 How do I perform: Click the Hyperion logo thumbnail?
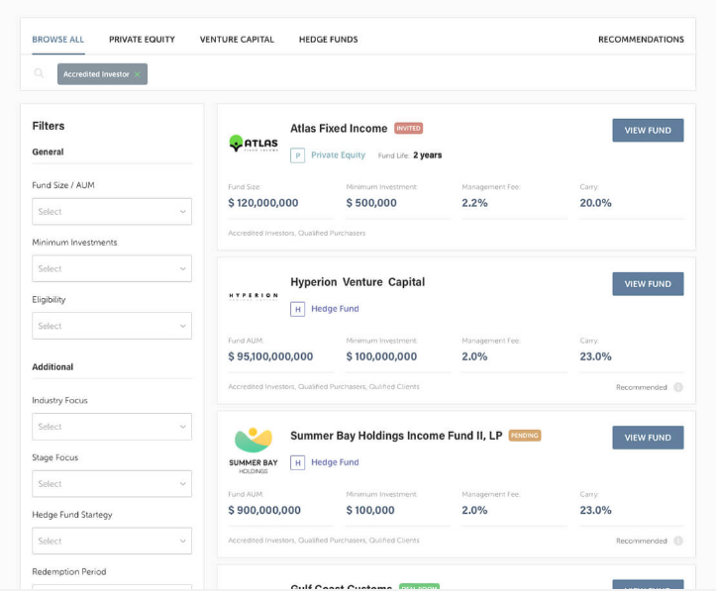pos(253,296)
